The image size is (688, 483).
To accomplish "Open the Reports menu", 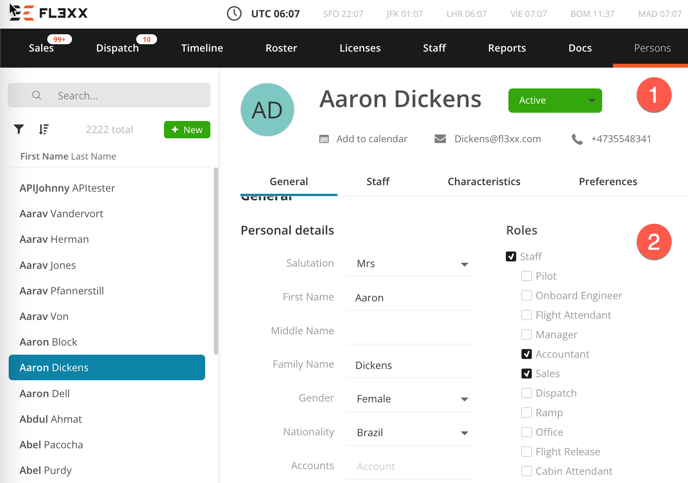I will pos(507,48).
